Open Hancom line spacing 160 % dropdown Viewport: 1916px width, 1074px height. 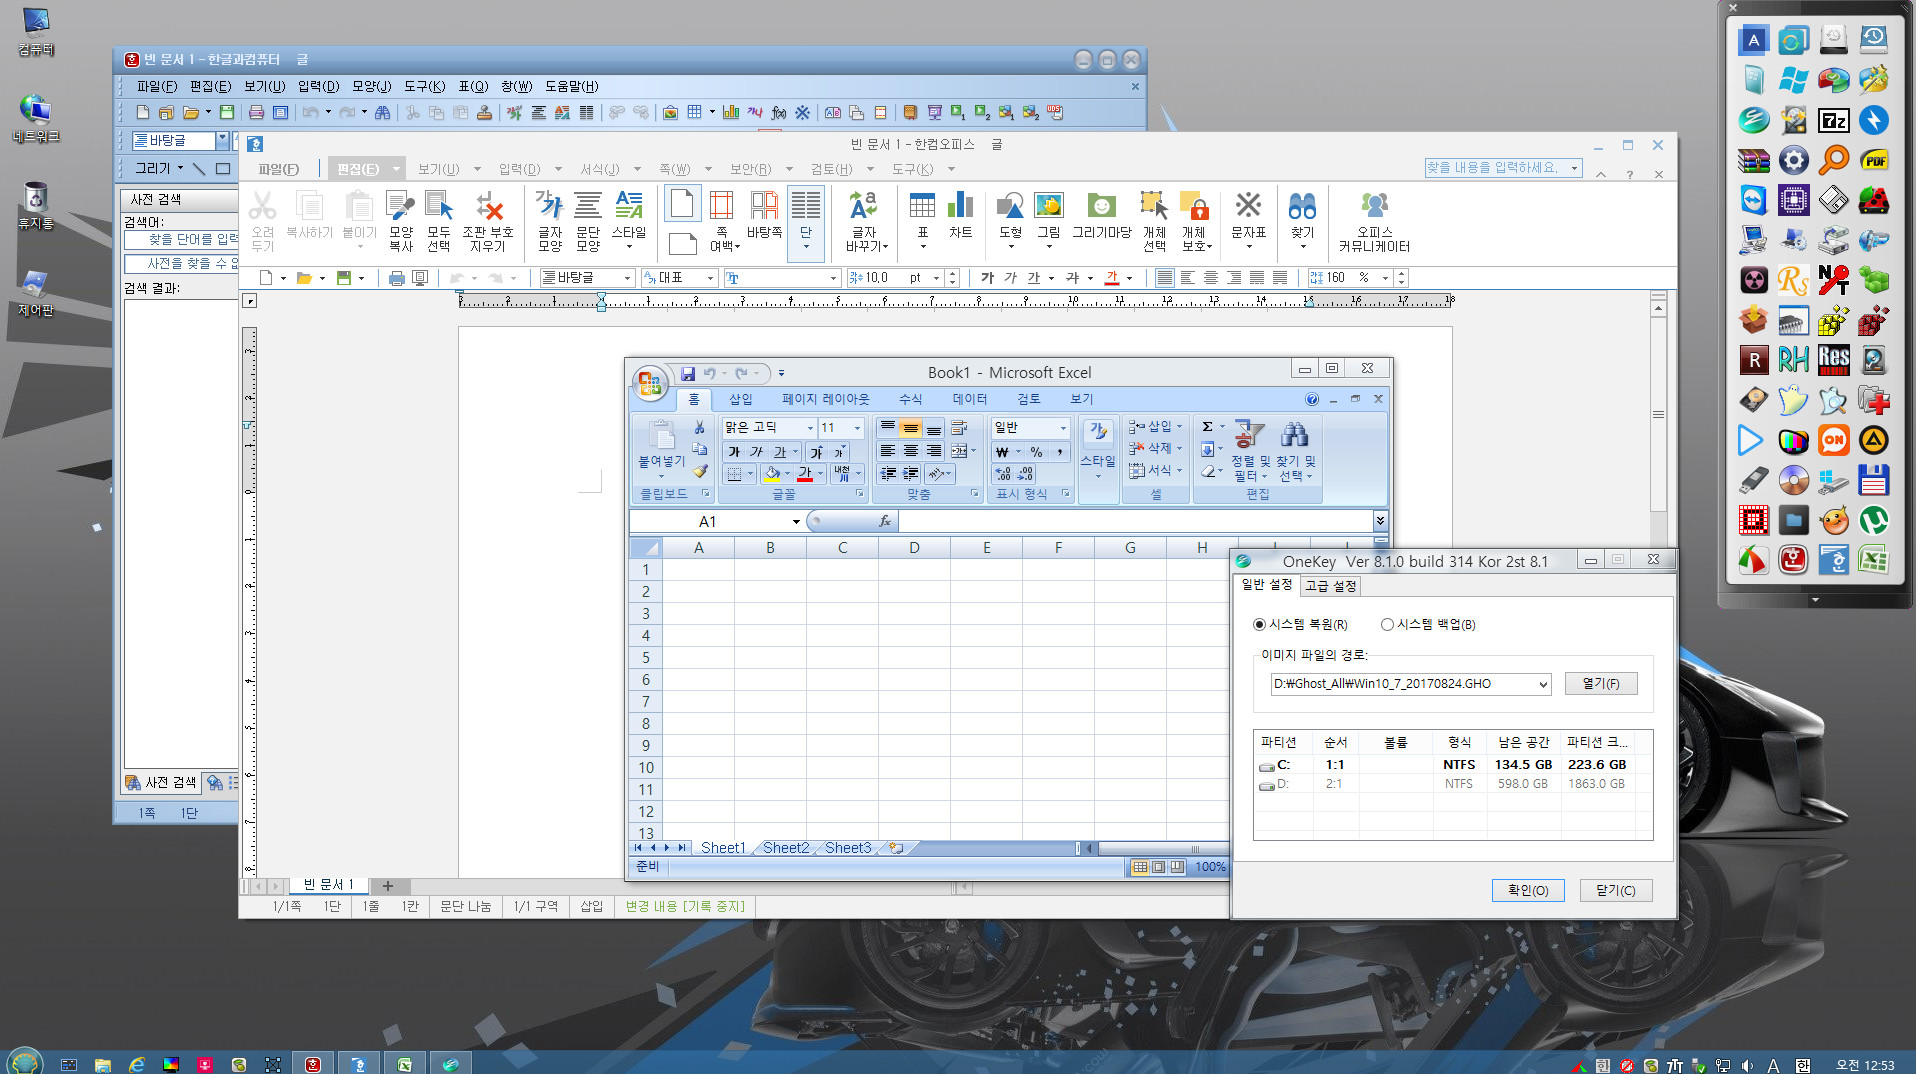click(x=1386, y=278)
